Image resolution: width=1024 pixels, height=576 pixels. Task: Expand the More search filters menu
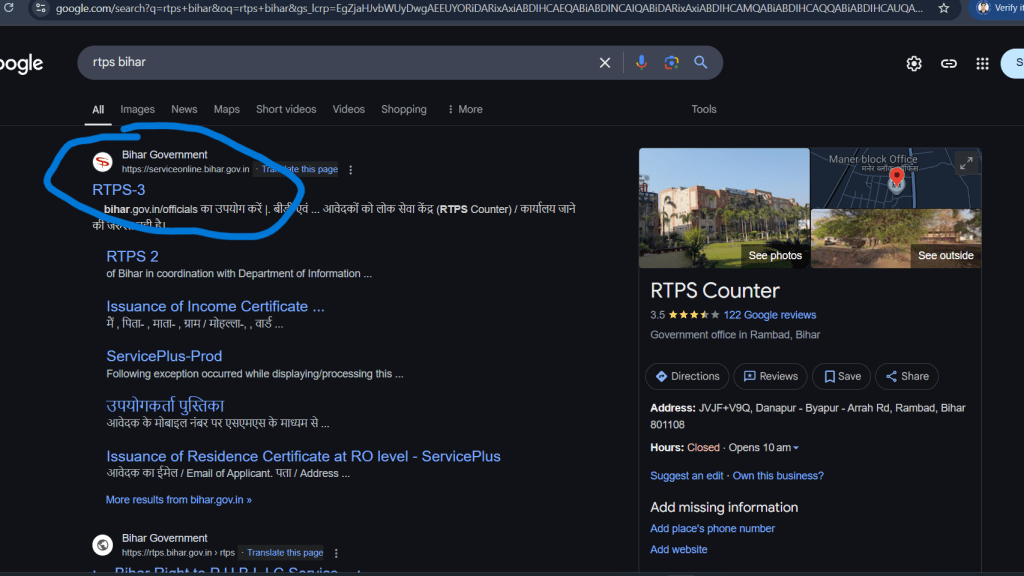coord(465,109)
